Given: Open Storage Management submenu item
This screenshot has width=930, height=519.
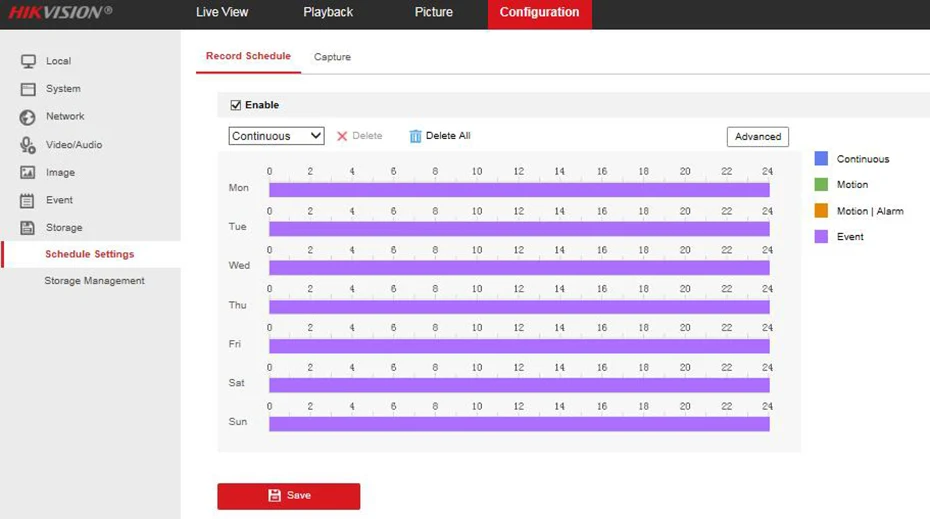Looking at the screenshot, I should [94, 281].
